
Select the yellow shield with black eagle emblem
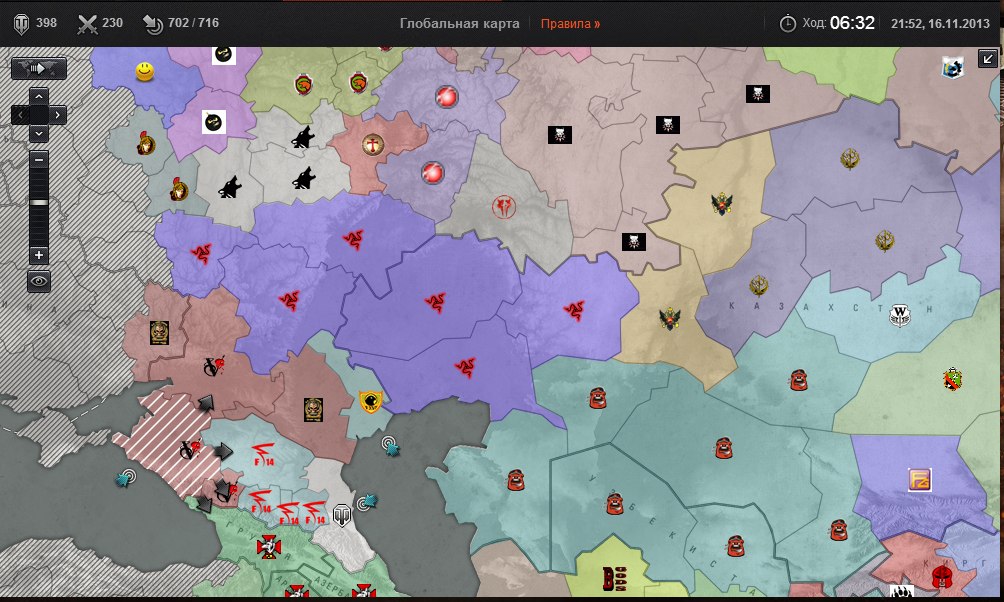pos(370,402)
